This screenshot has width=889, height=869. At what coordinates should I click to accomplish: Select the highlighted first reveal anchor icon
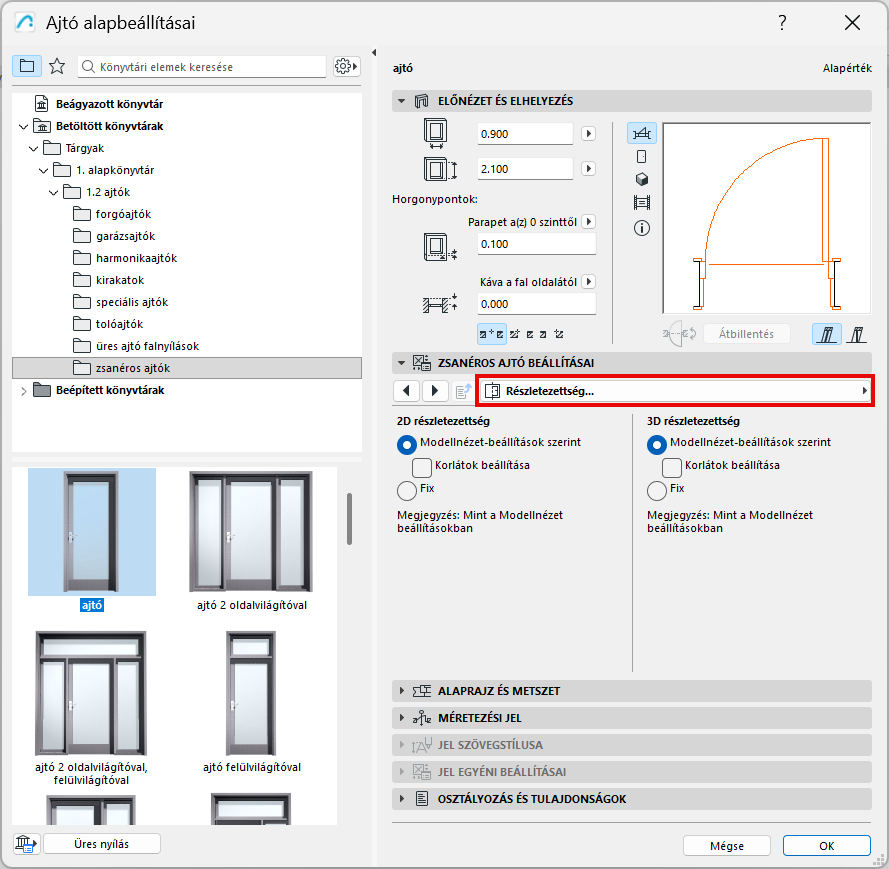tap(492, 334)
